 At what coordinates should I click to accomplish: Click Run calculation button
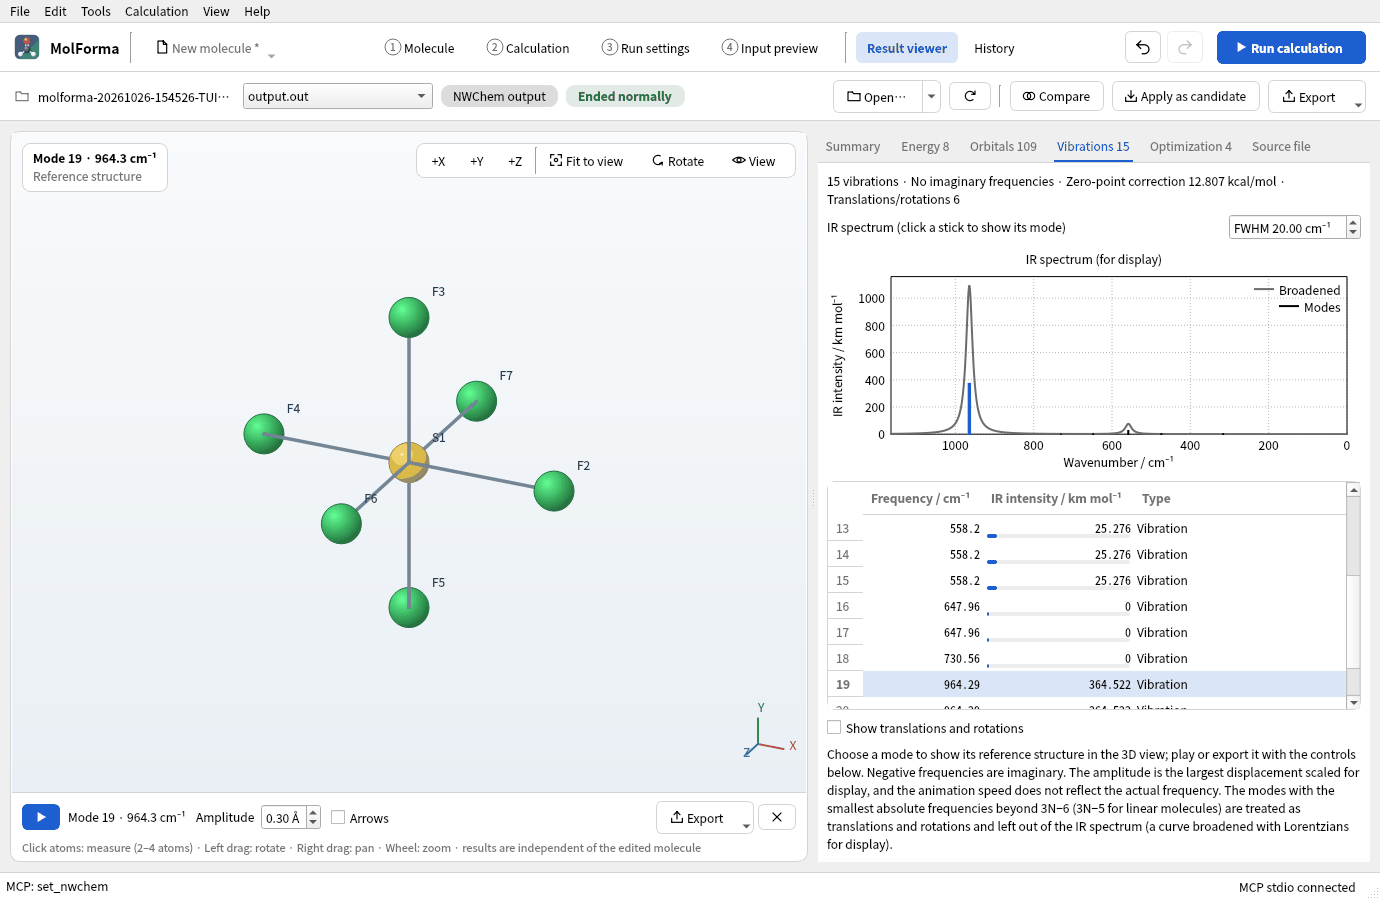(x=1291, y=47)
